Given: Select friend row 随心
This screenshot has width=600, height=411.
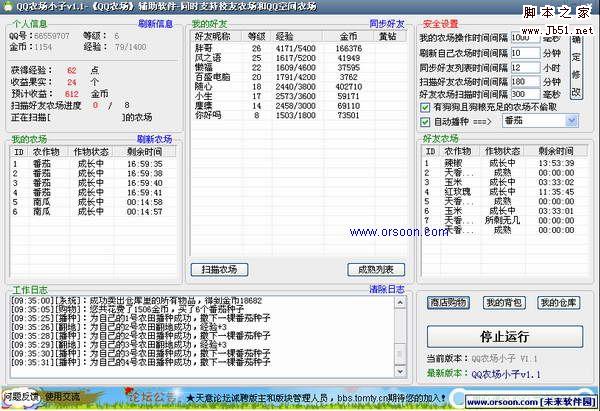Looking at the screenshot, I should tap(298, 87).
